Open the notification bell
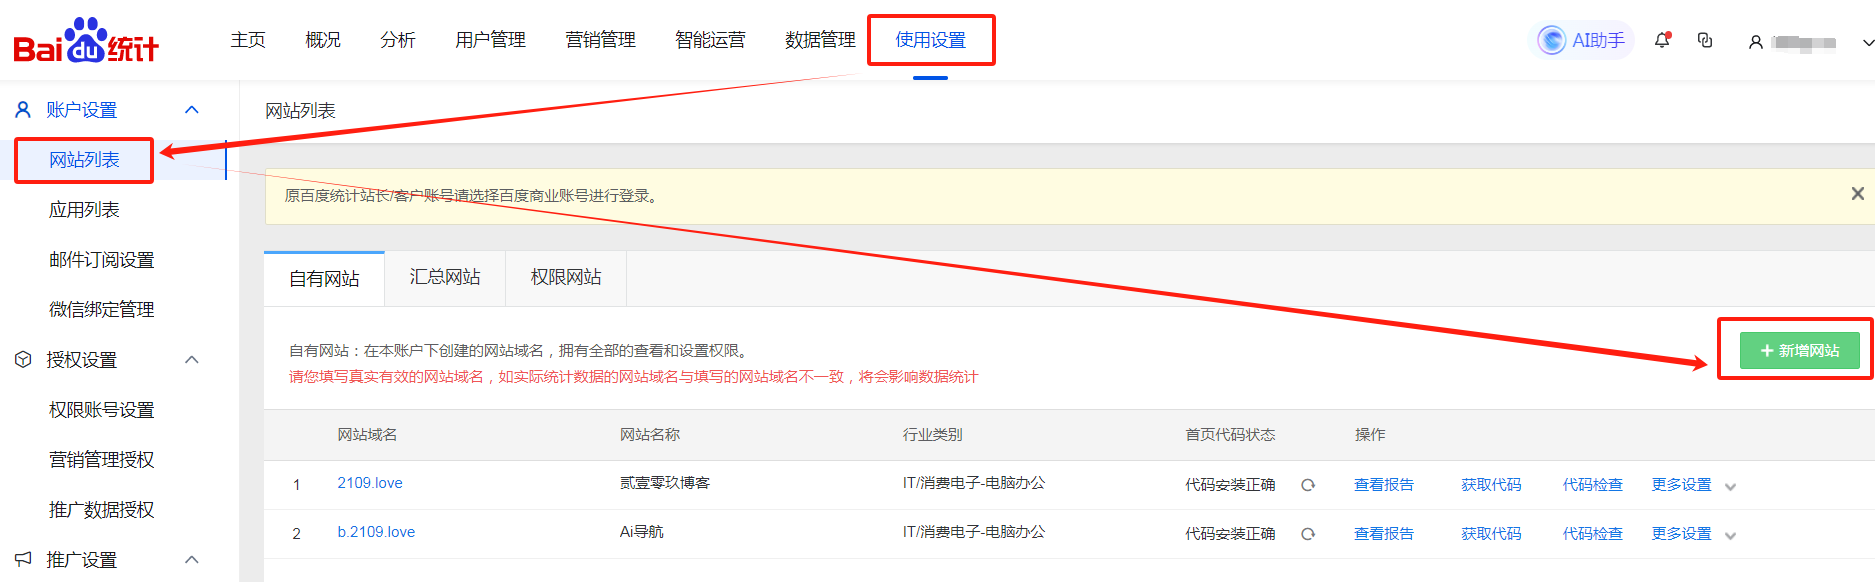 point(1662,40)
